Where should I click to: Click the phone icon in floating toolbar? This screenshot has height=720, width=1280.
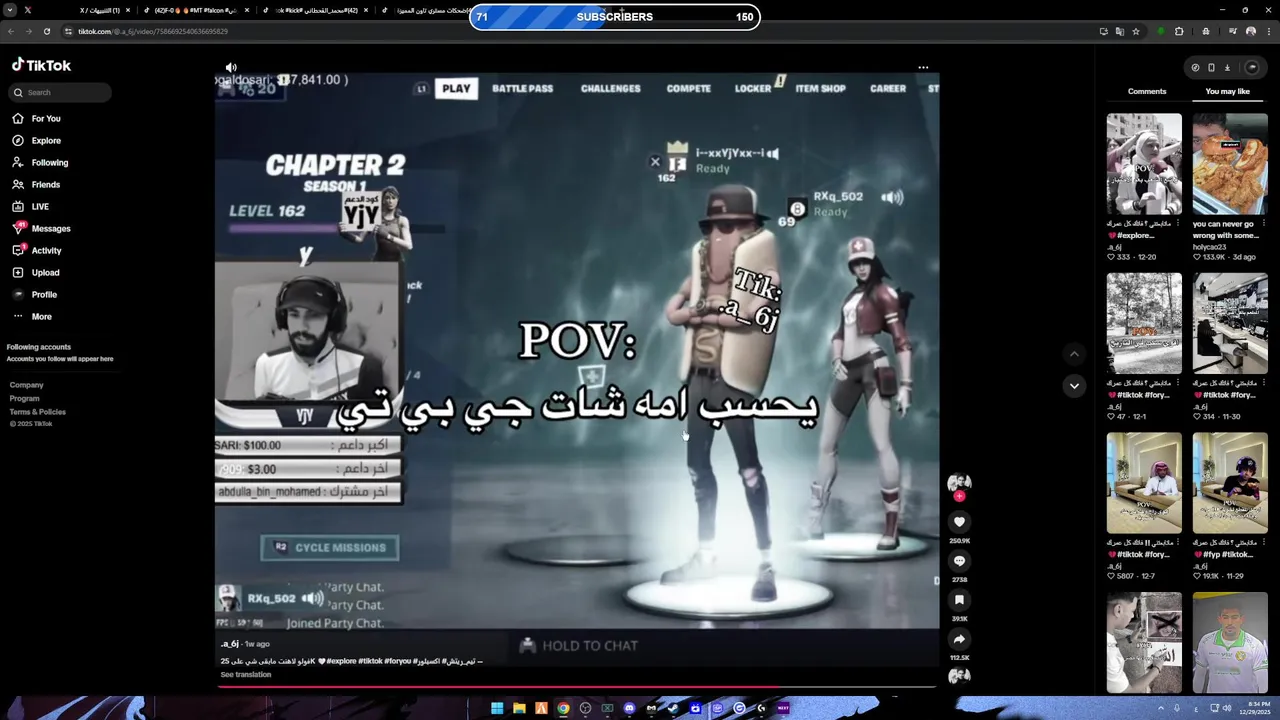(1211, 68)
